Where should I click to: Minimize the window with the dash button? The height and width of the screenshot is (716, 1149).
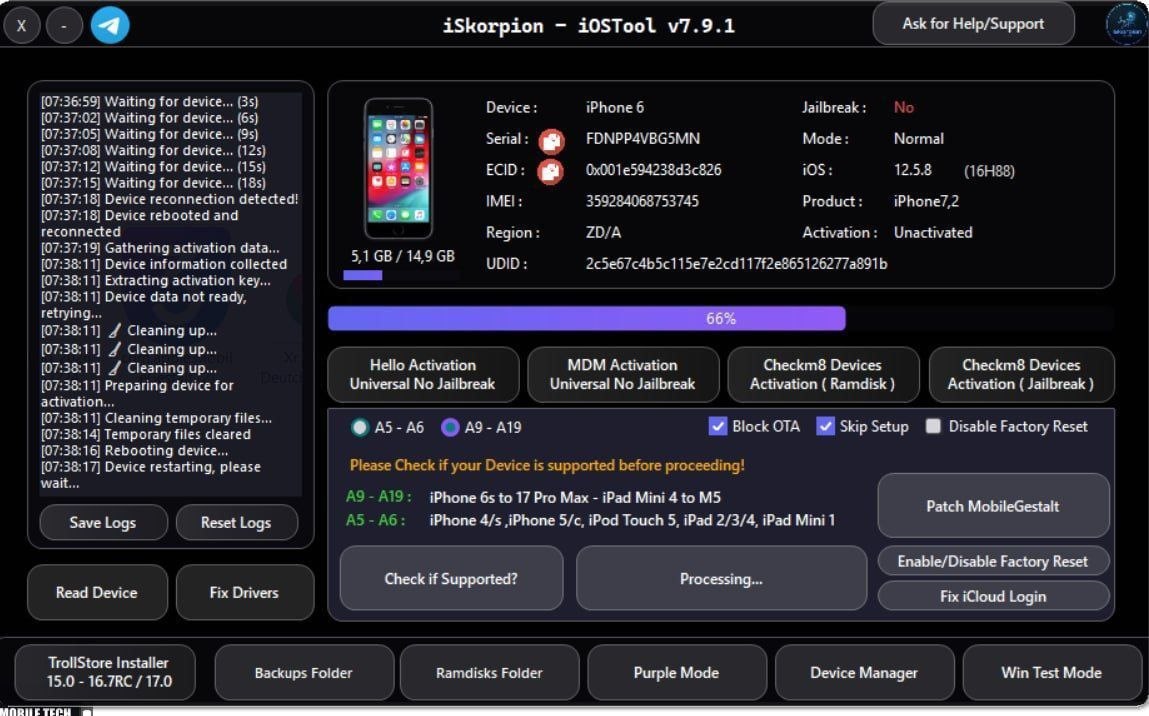64,25
